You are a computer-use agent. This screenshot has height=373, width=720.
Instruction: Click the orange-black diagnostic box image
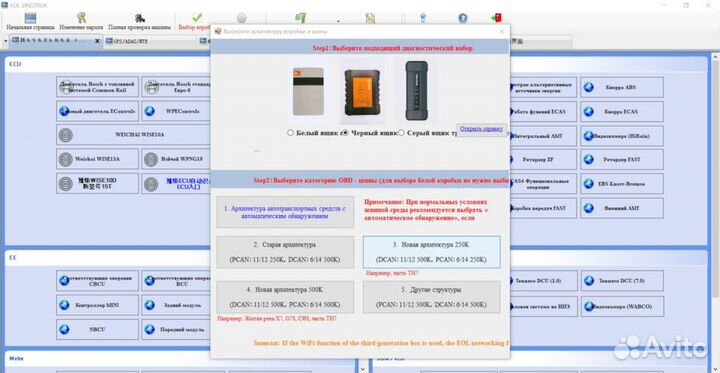(x=362, y=92)
